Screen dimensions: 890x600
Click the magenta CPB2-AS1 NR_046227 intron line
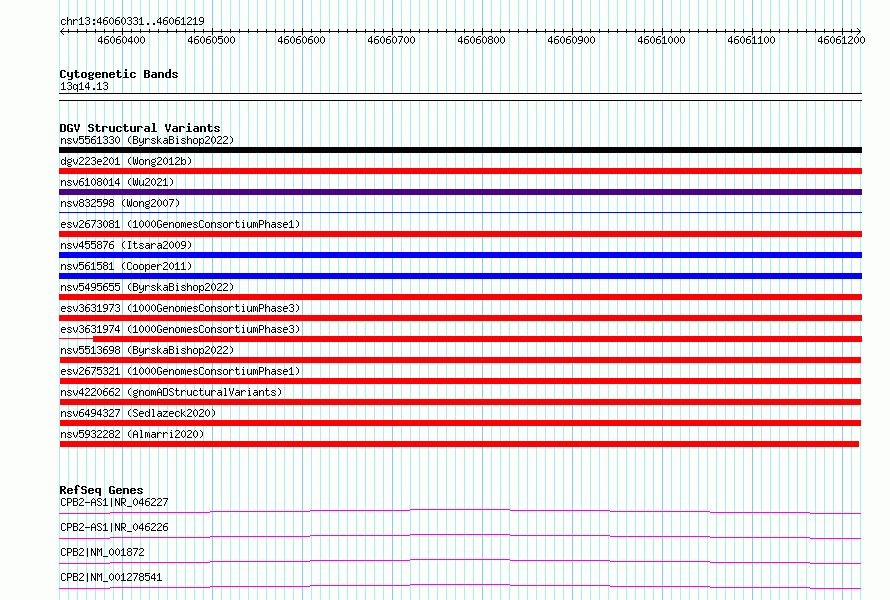point(460,510)
